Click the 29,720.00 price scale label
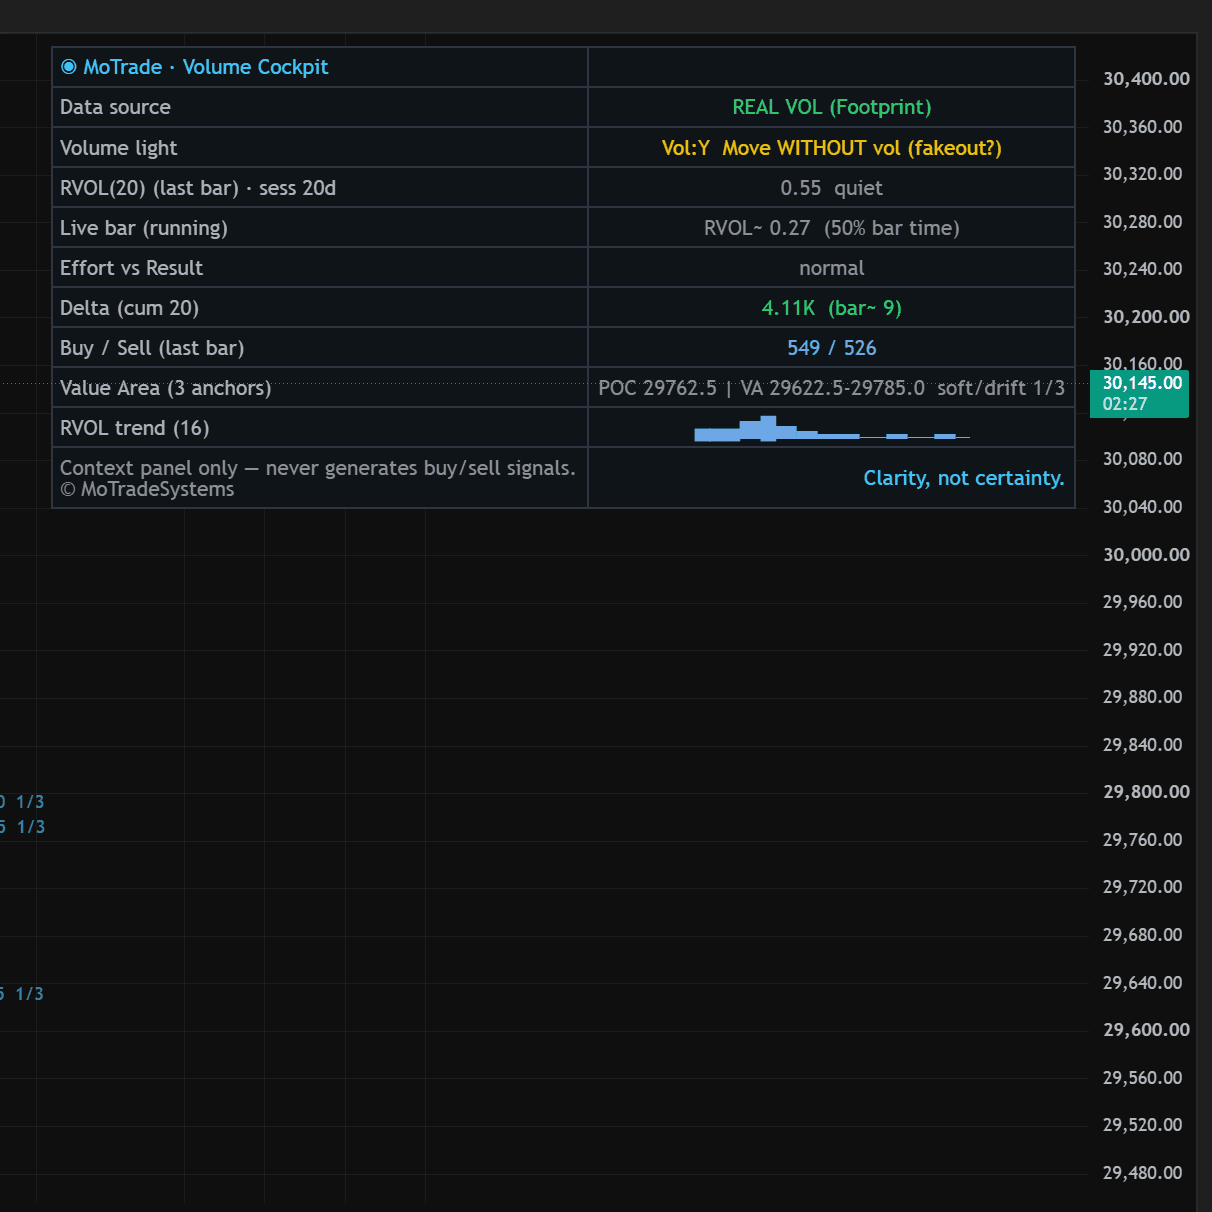Viewport: 1212px width, 1212px height. (1142, 887)
